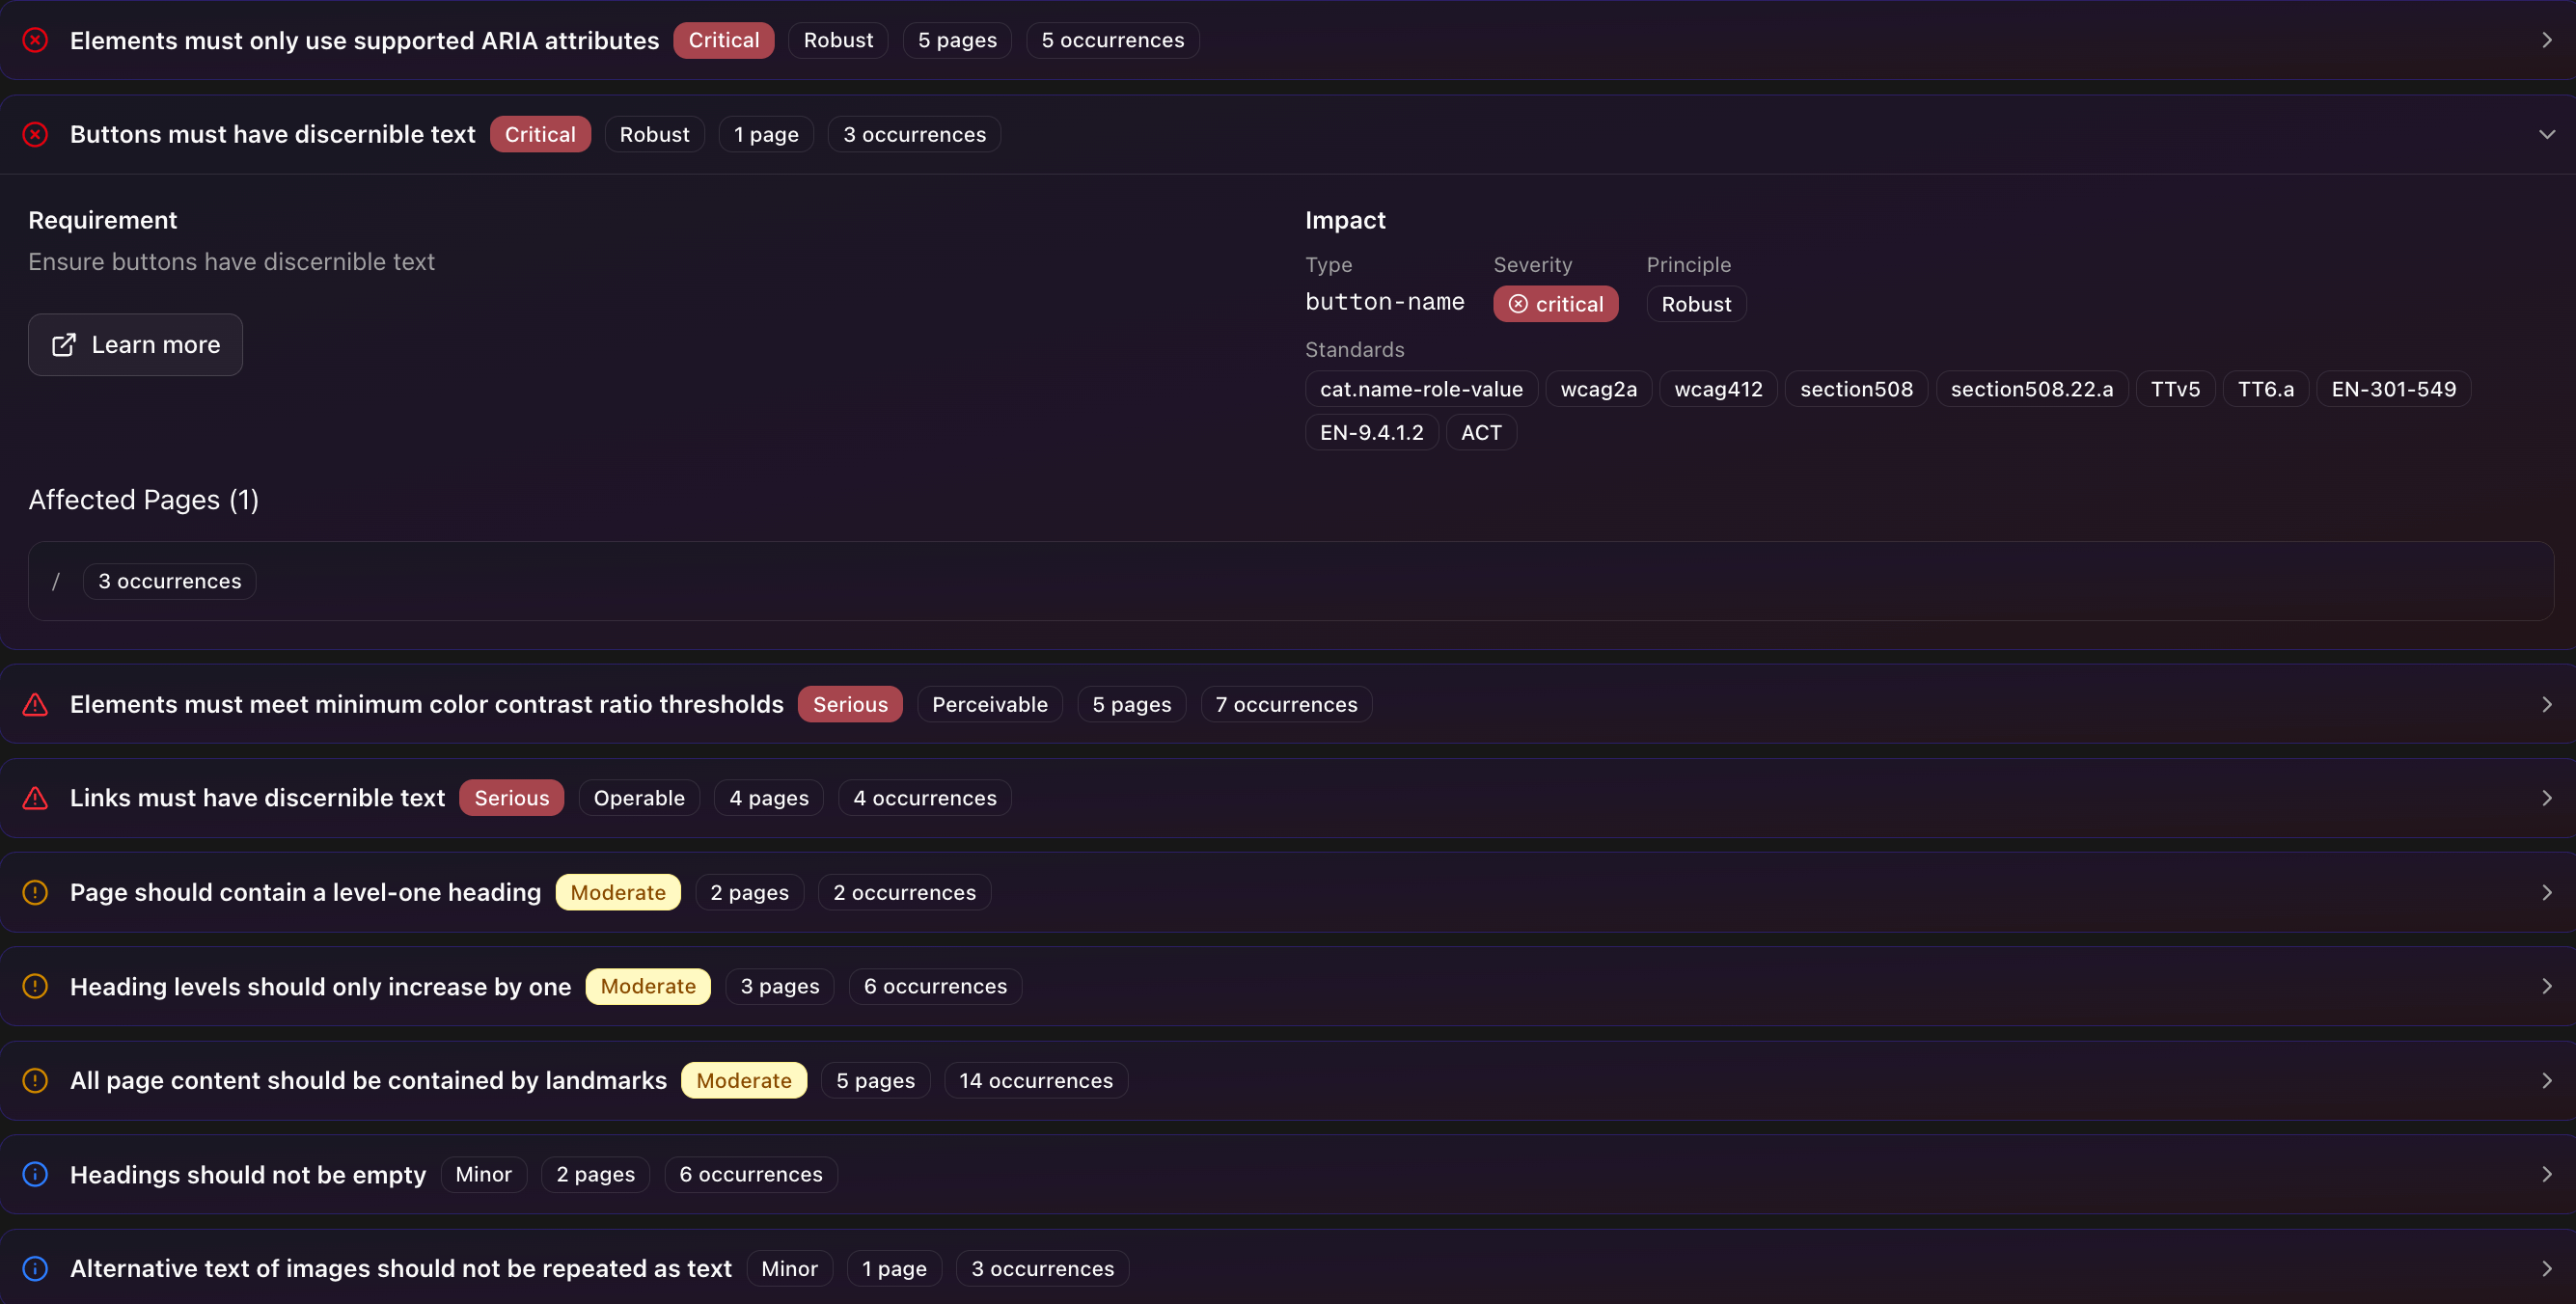Click the alert icon beside the landmarks rule
The height and width of the screenshot is (1304, 2576).
click(36, 1080)
